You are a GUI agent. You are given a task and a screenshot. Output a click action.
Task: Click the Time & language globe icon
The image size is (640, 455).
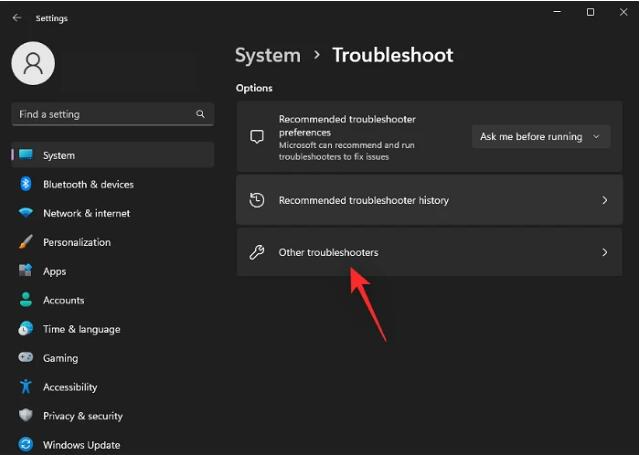coord(26,328)
